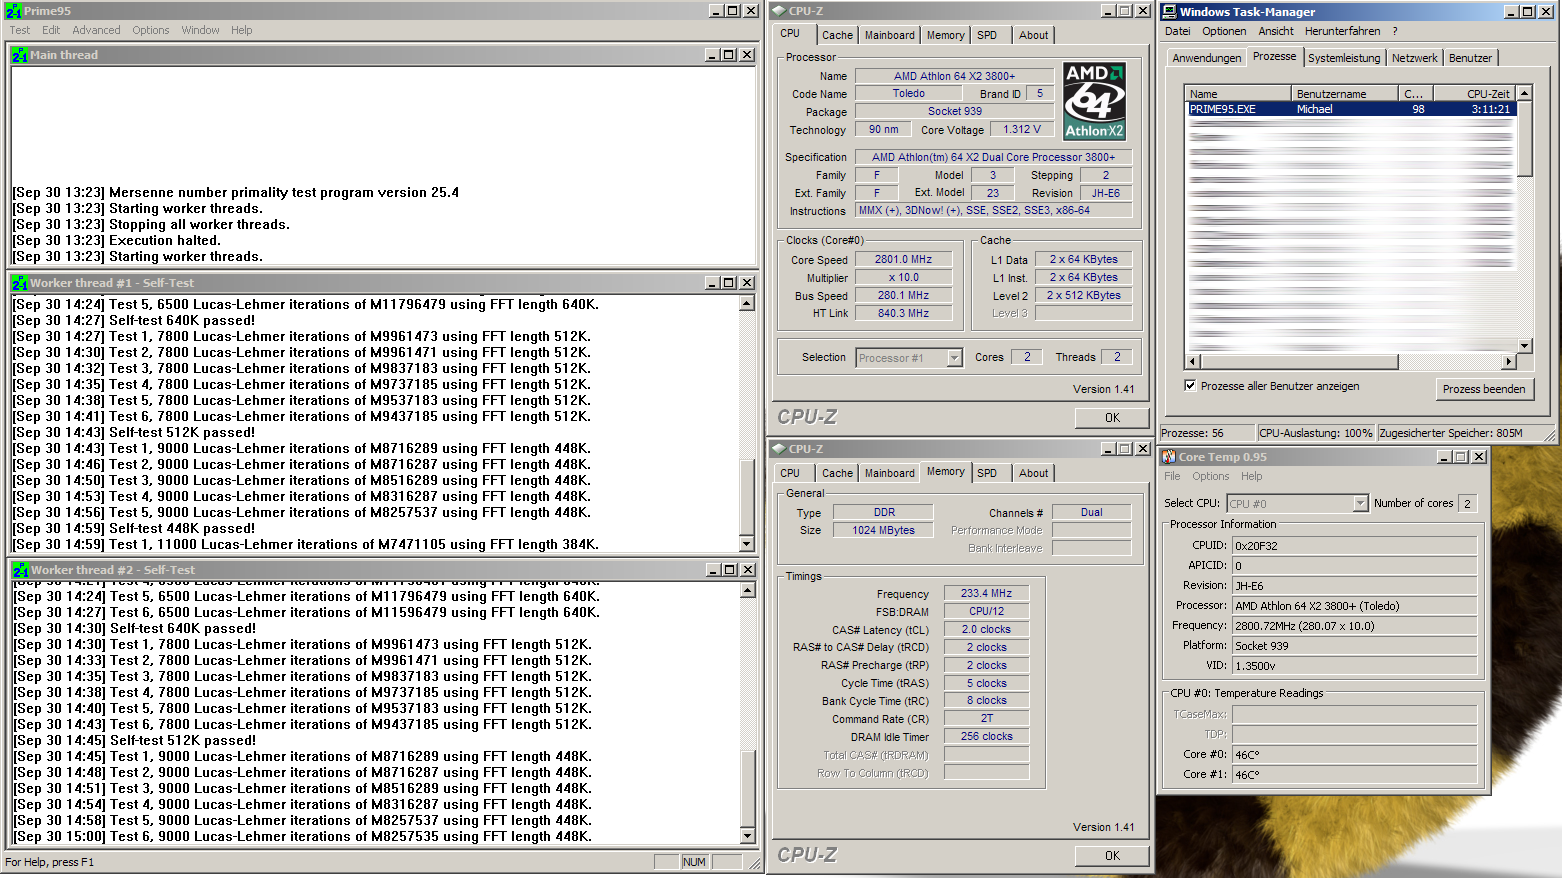The image size is (1562, 878).
Task: Switch to Systemleistung tab
Action: 1344,58
